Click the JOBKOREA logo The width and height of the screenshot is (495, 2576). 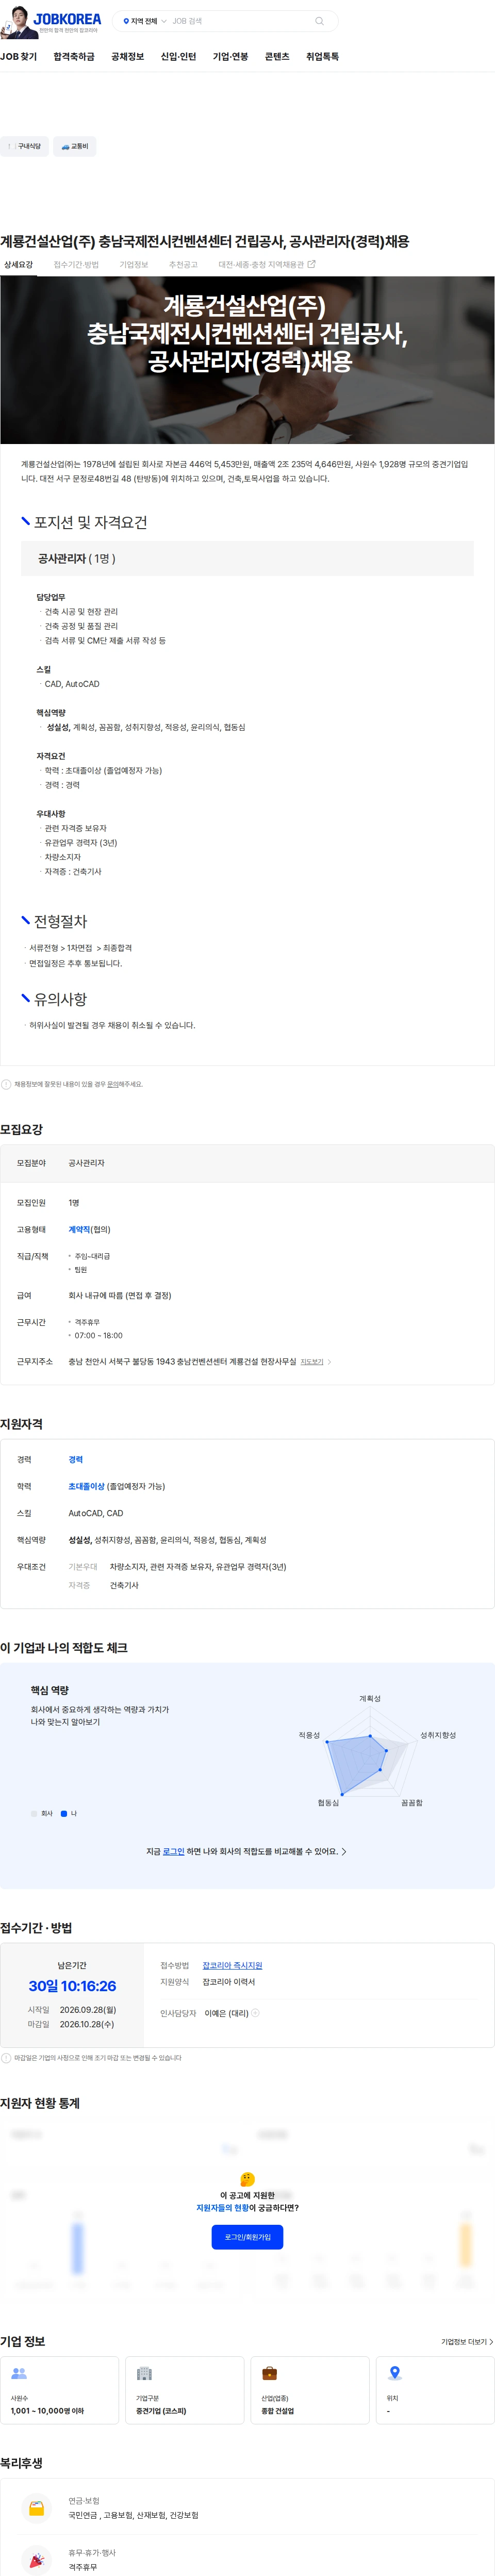[x=67, y=18]
